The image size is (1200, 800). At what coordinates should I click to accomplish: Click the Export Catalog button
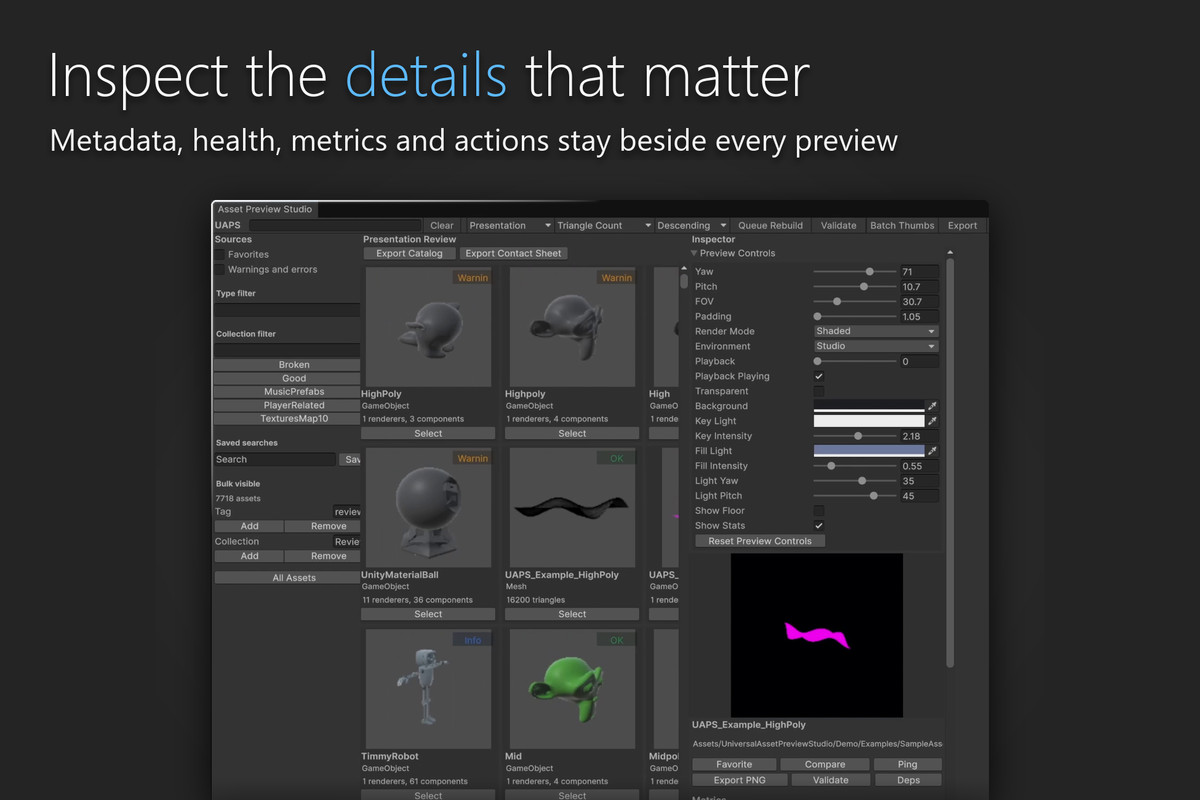click(x=410, y=254)
